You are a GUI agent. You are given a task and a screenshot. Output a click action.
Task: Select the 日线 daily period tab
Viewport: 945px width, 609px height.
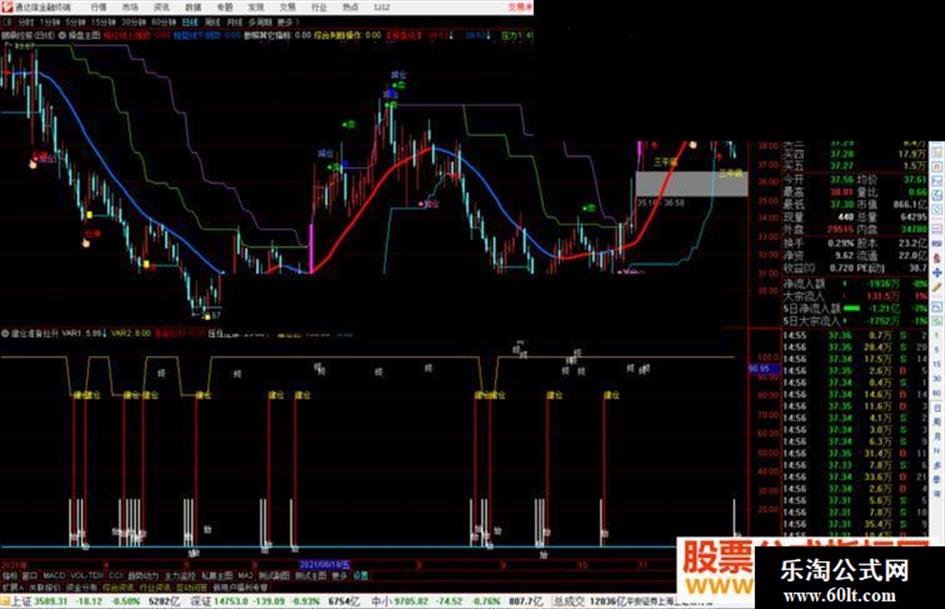pyautogui.click(x=190, y=22)
